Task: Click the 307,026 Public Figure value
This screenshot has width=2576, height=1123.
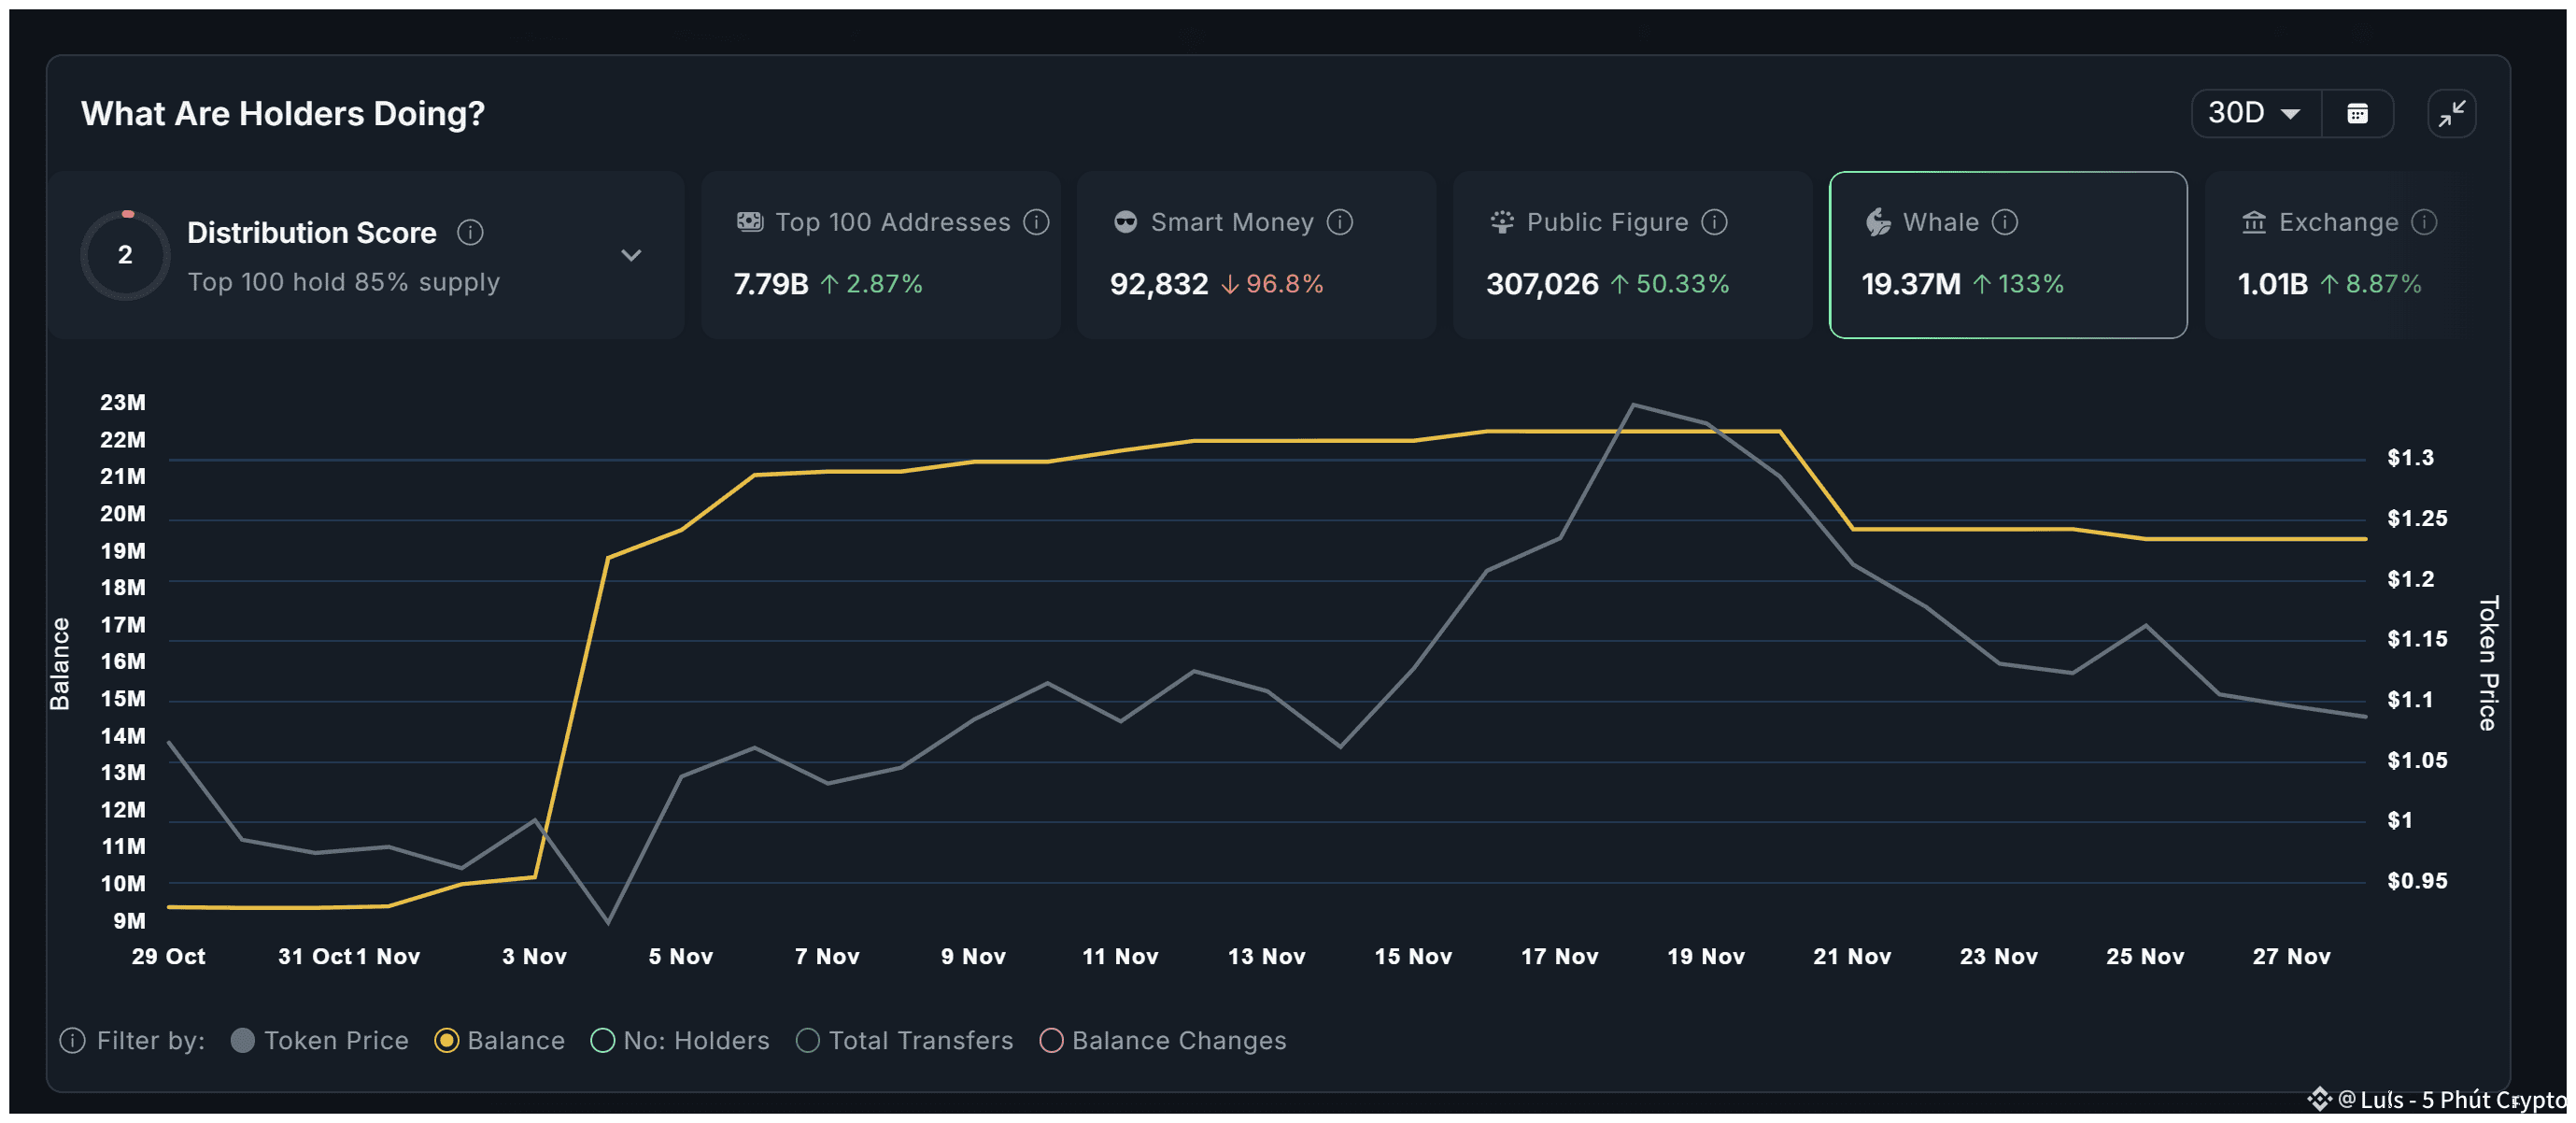Action: click(x=1542, y=284)
